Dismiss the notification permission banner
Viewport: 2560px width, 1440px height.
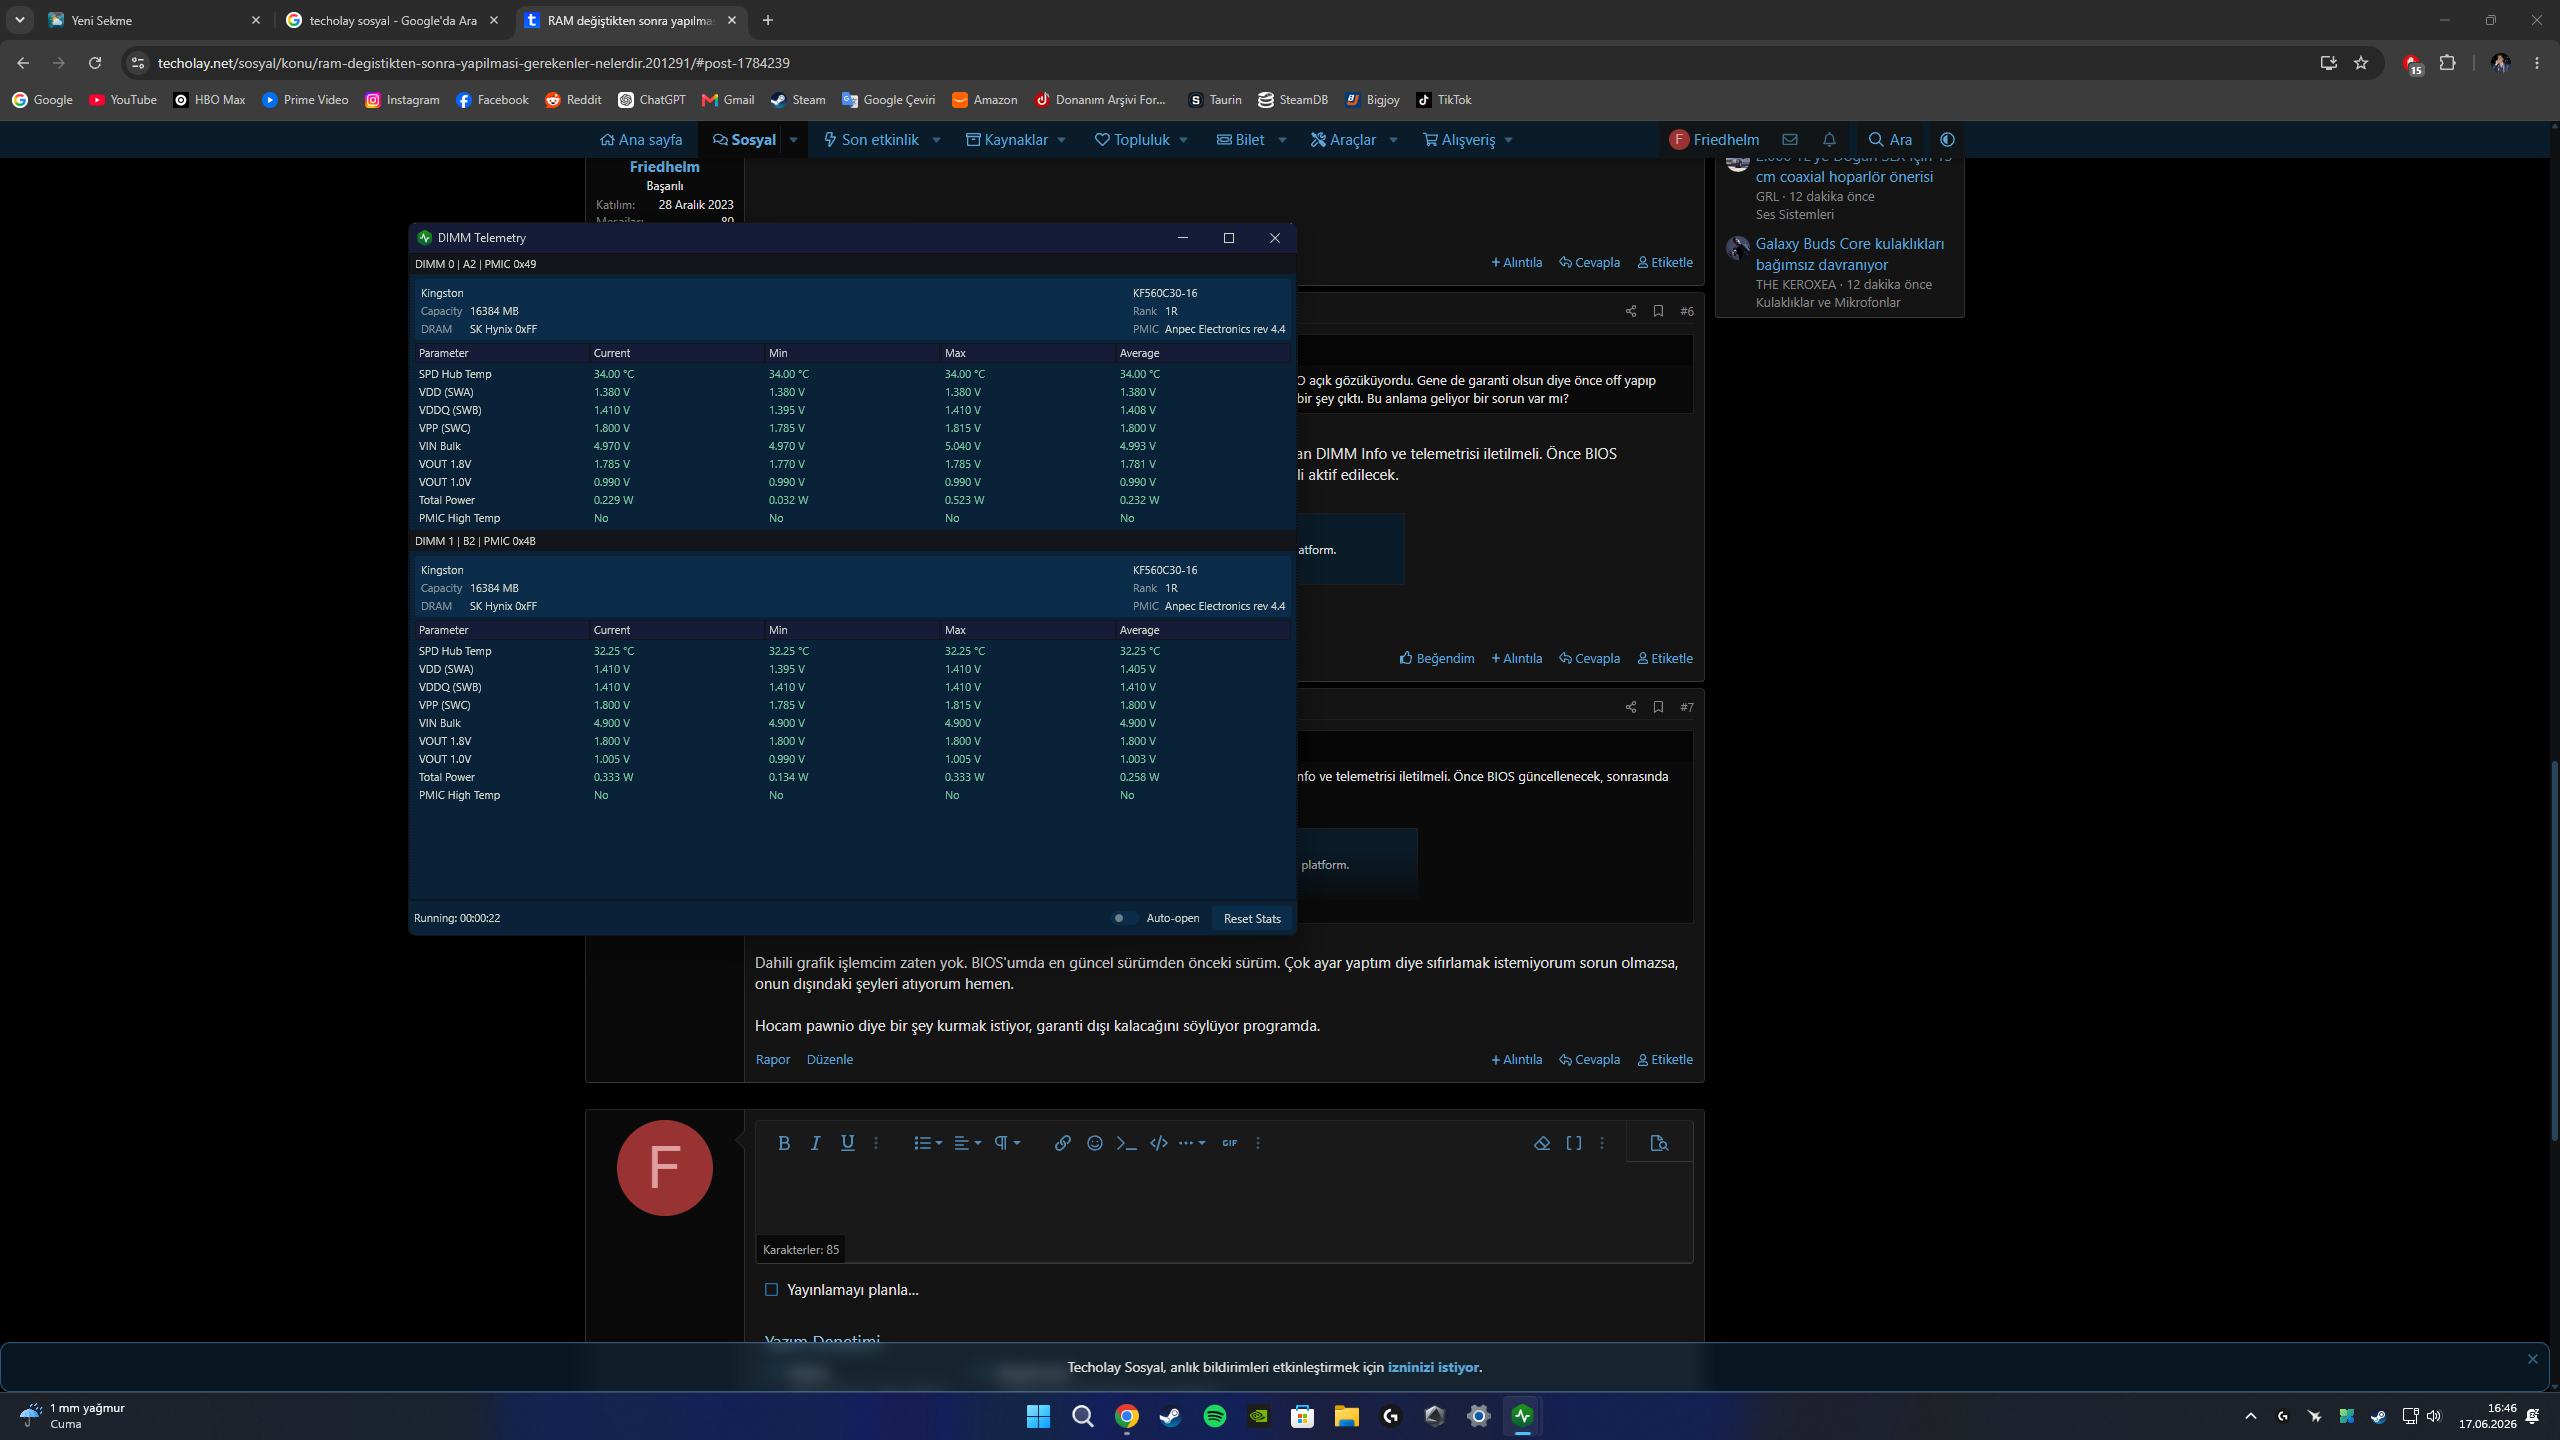pyautogui.click(x=2533, y=1359)
